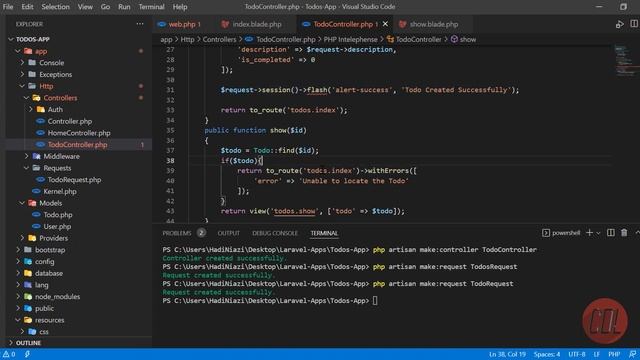Select TodoController.php in the explorer

77,144
